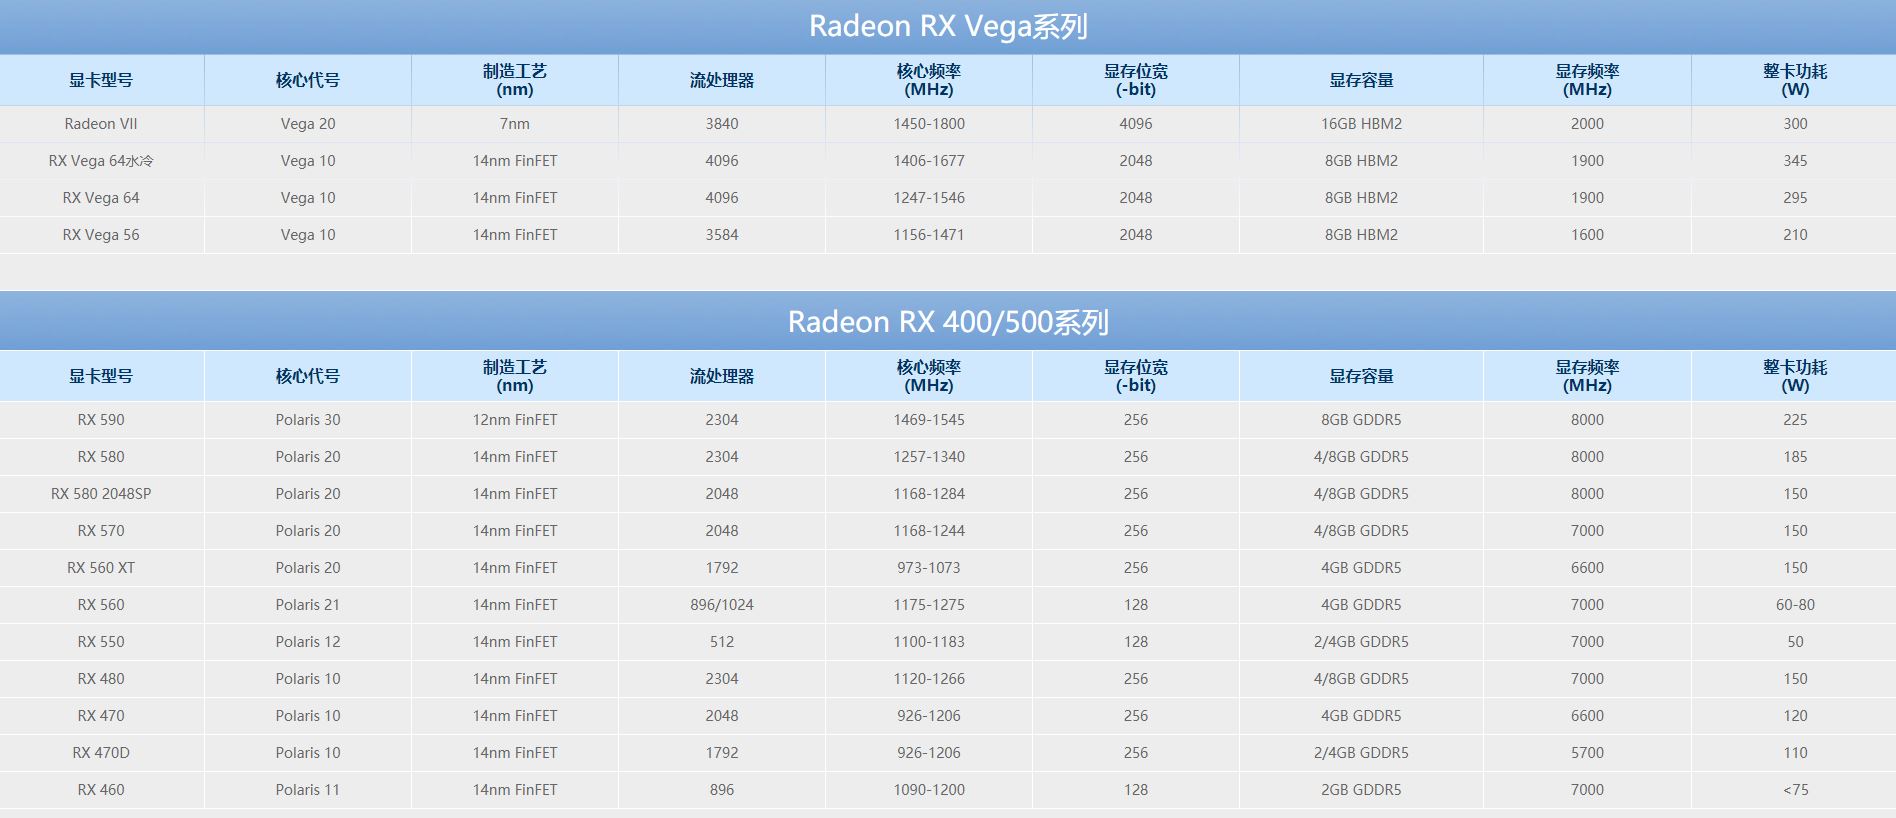Select the 185 watt power value
Viewport: 1896px width, 818px height.
coord(1795,457)
